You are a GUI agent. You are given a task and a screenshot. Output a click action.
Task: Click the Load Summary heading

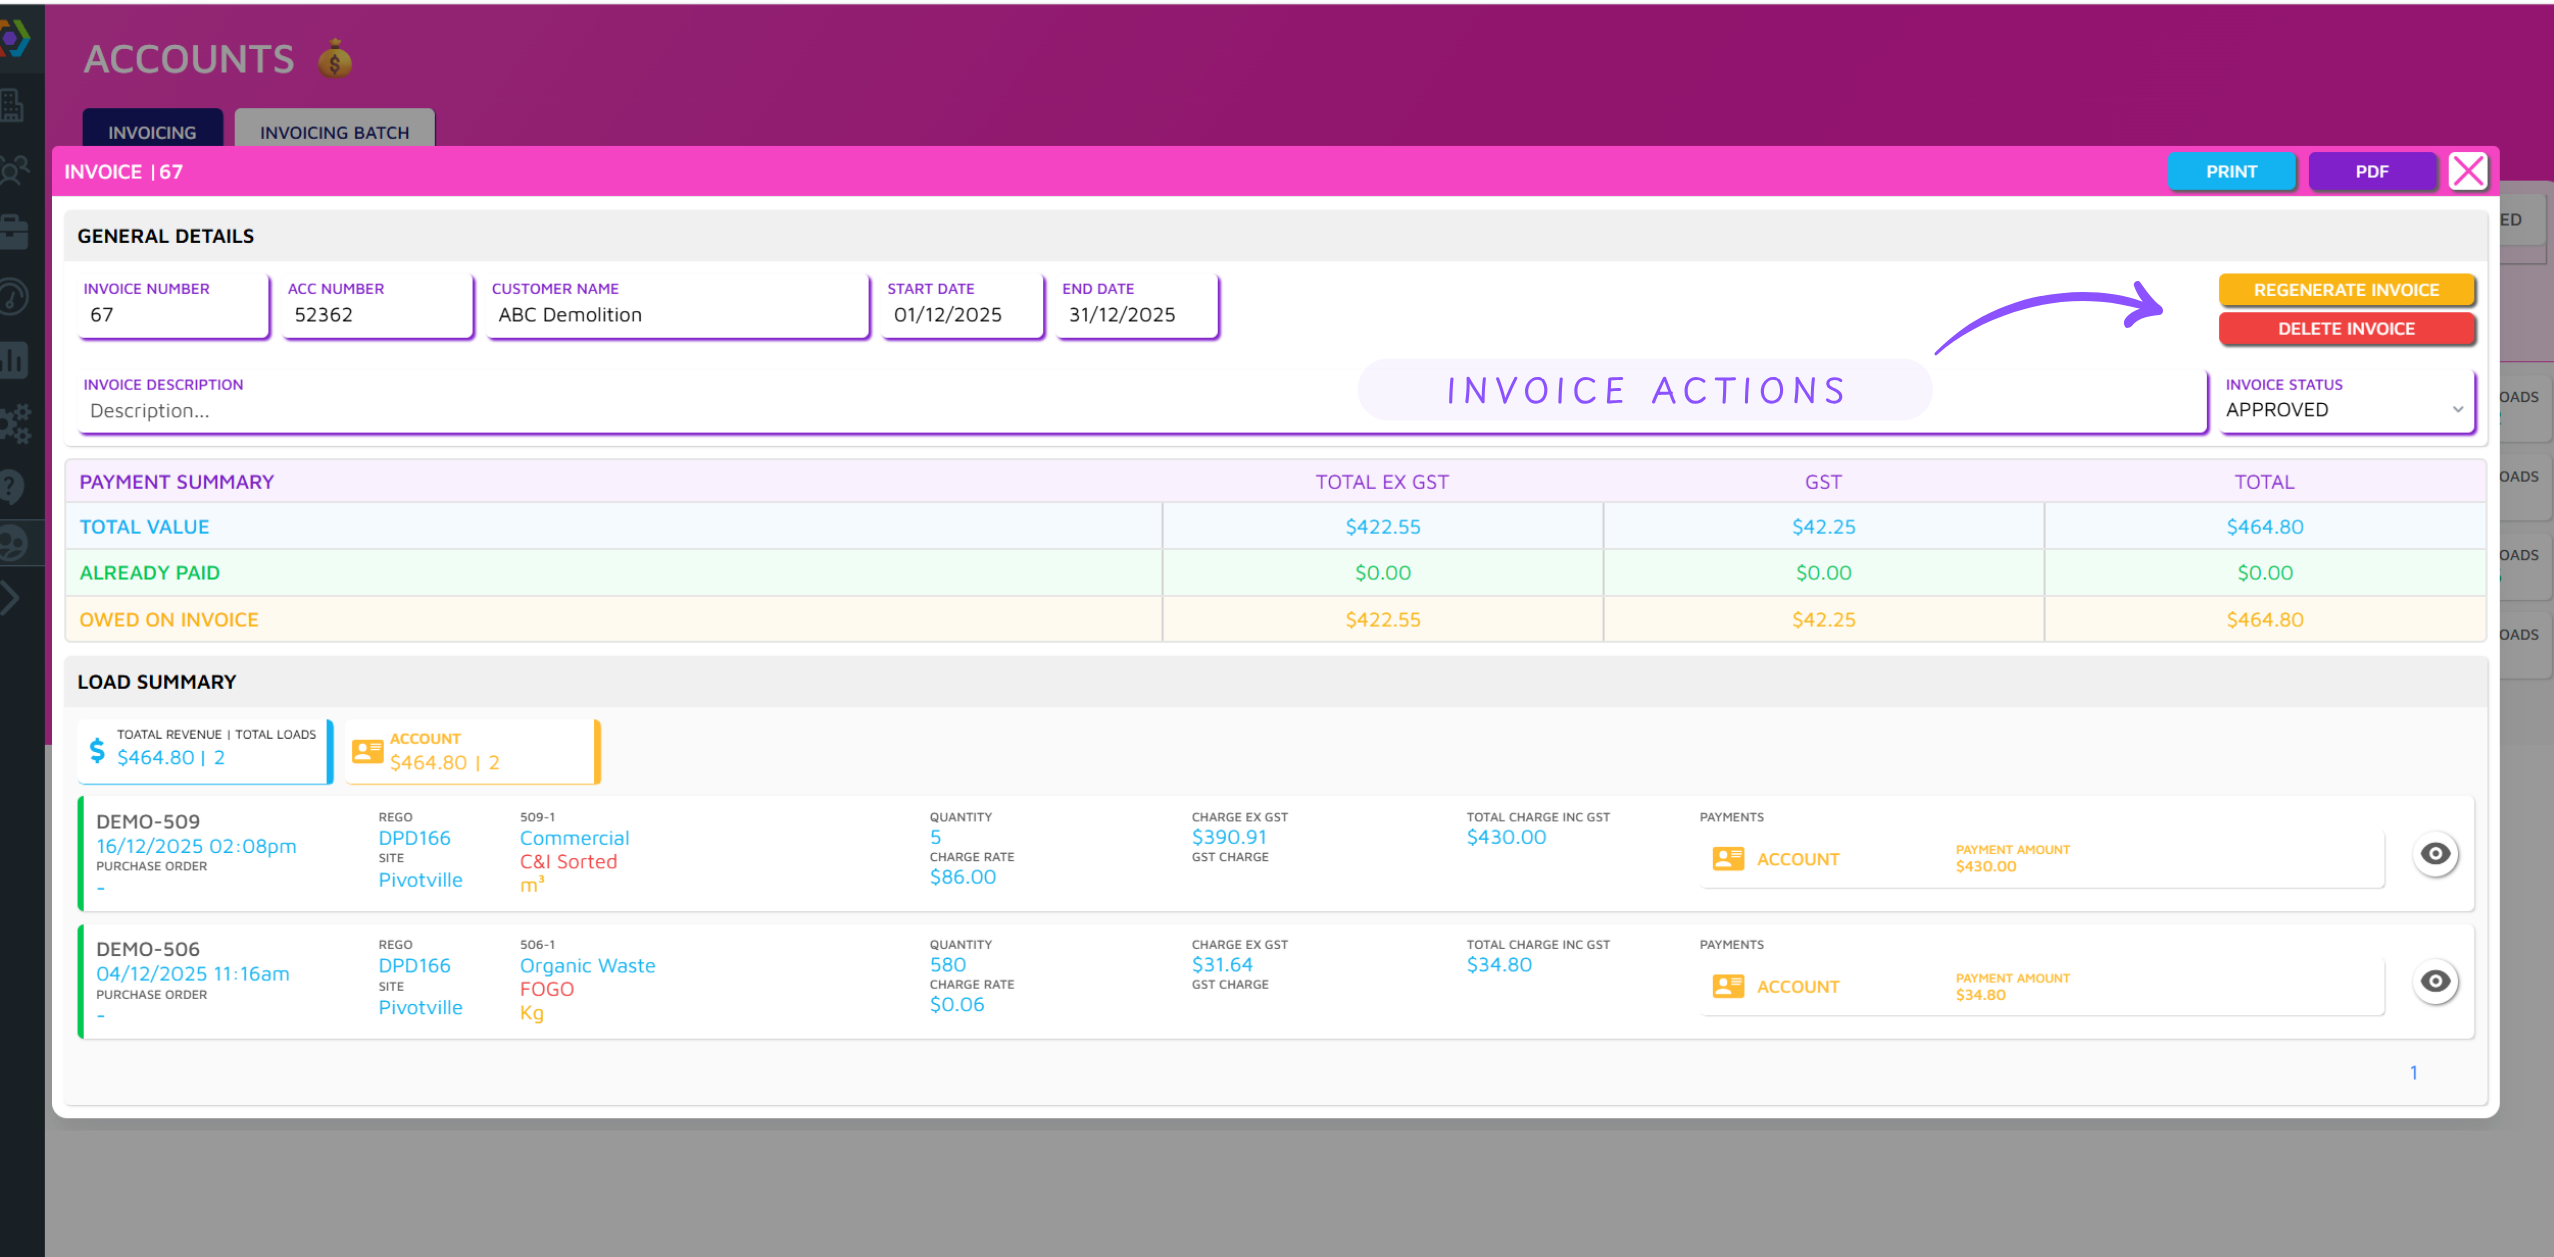coord(157,682)
